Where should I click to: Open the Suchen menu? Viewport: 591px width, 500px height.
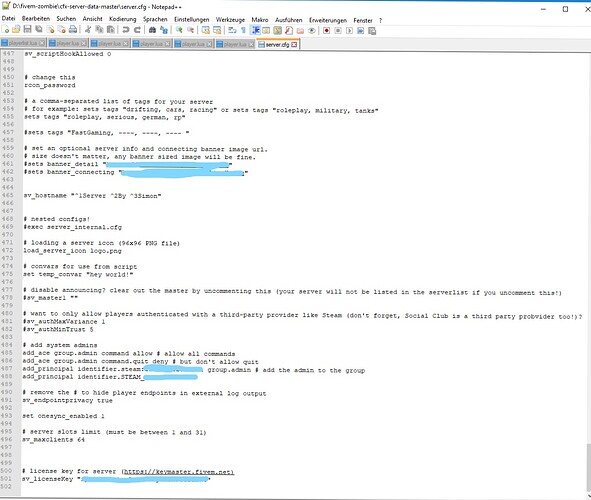66,18
